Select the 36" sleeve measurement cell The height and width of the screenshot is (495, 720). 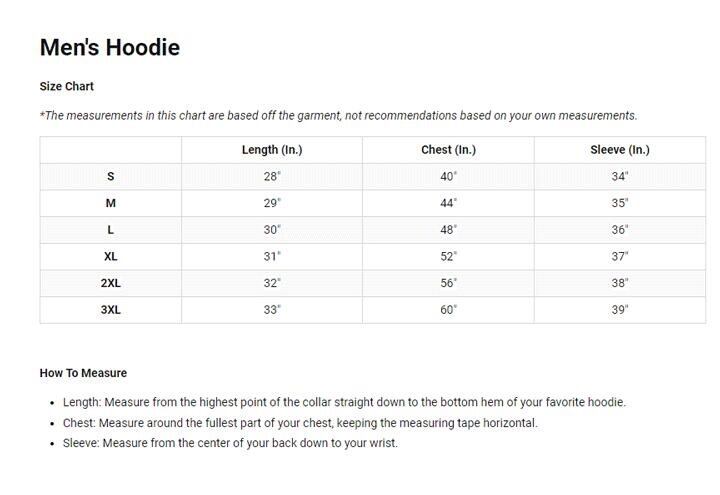click(x=620, y=230)
